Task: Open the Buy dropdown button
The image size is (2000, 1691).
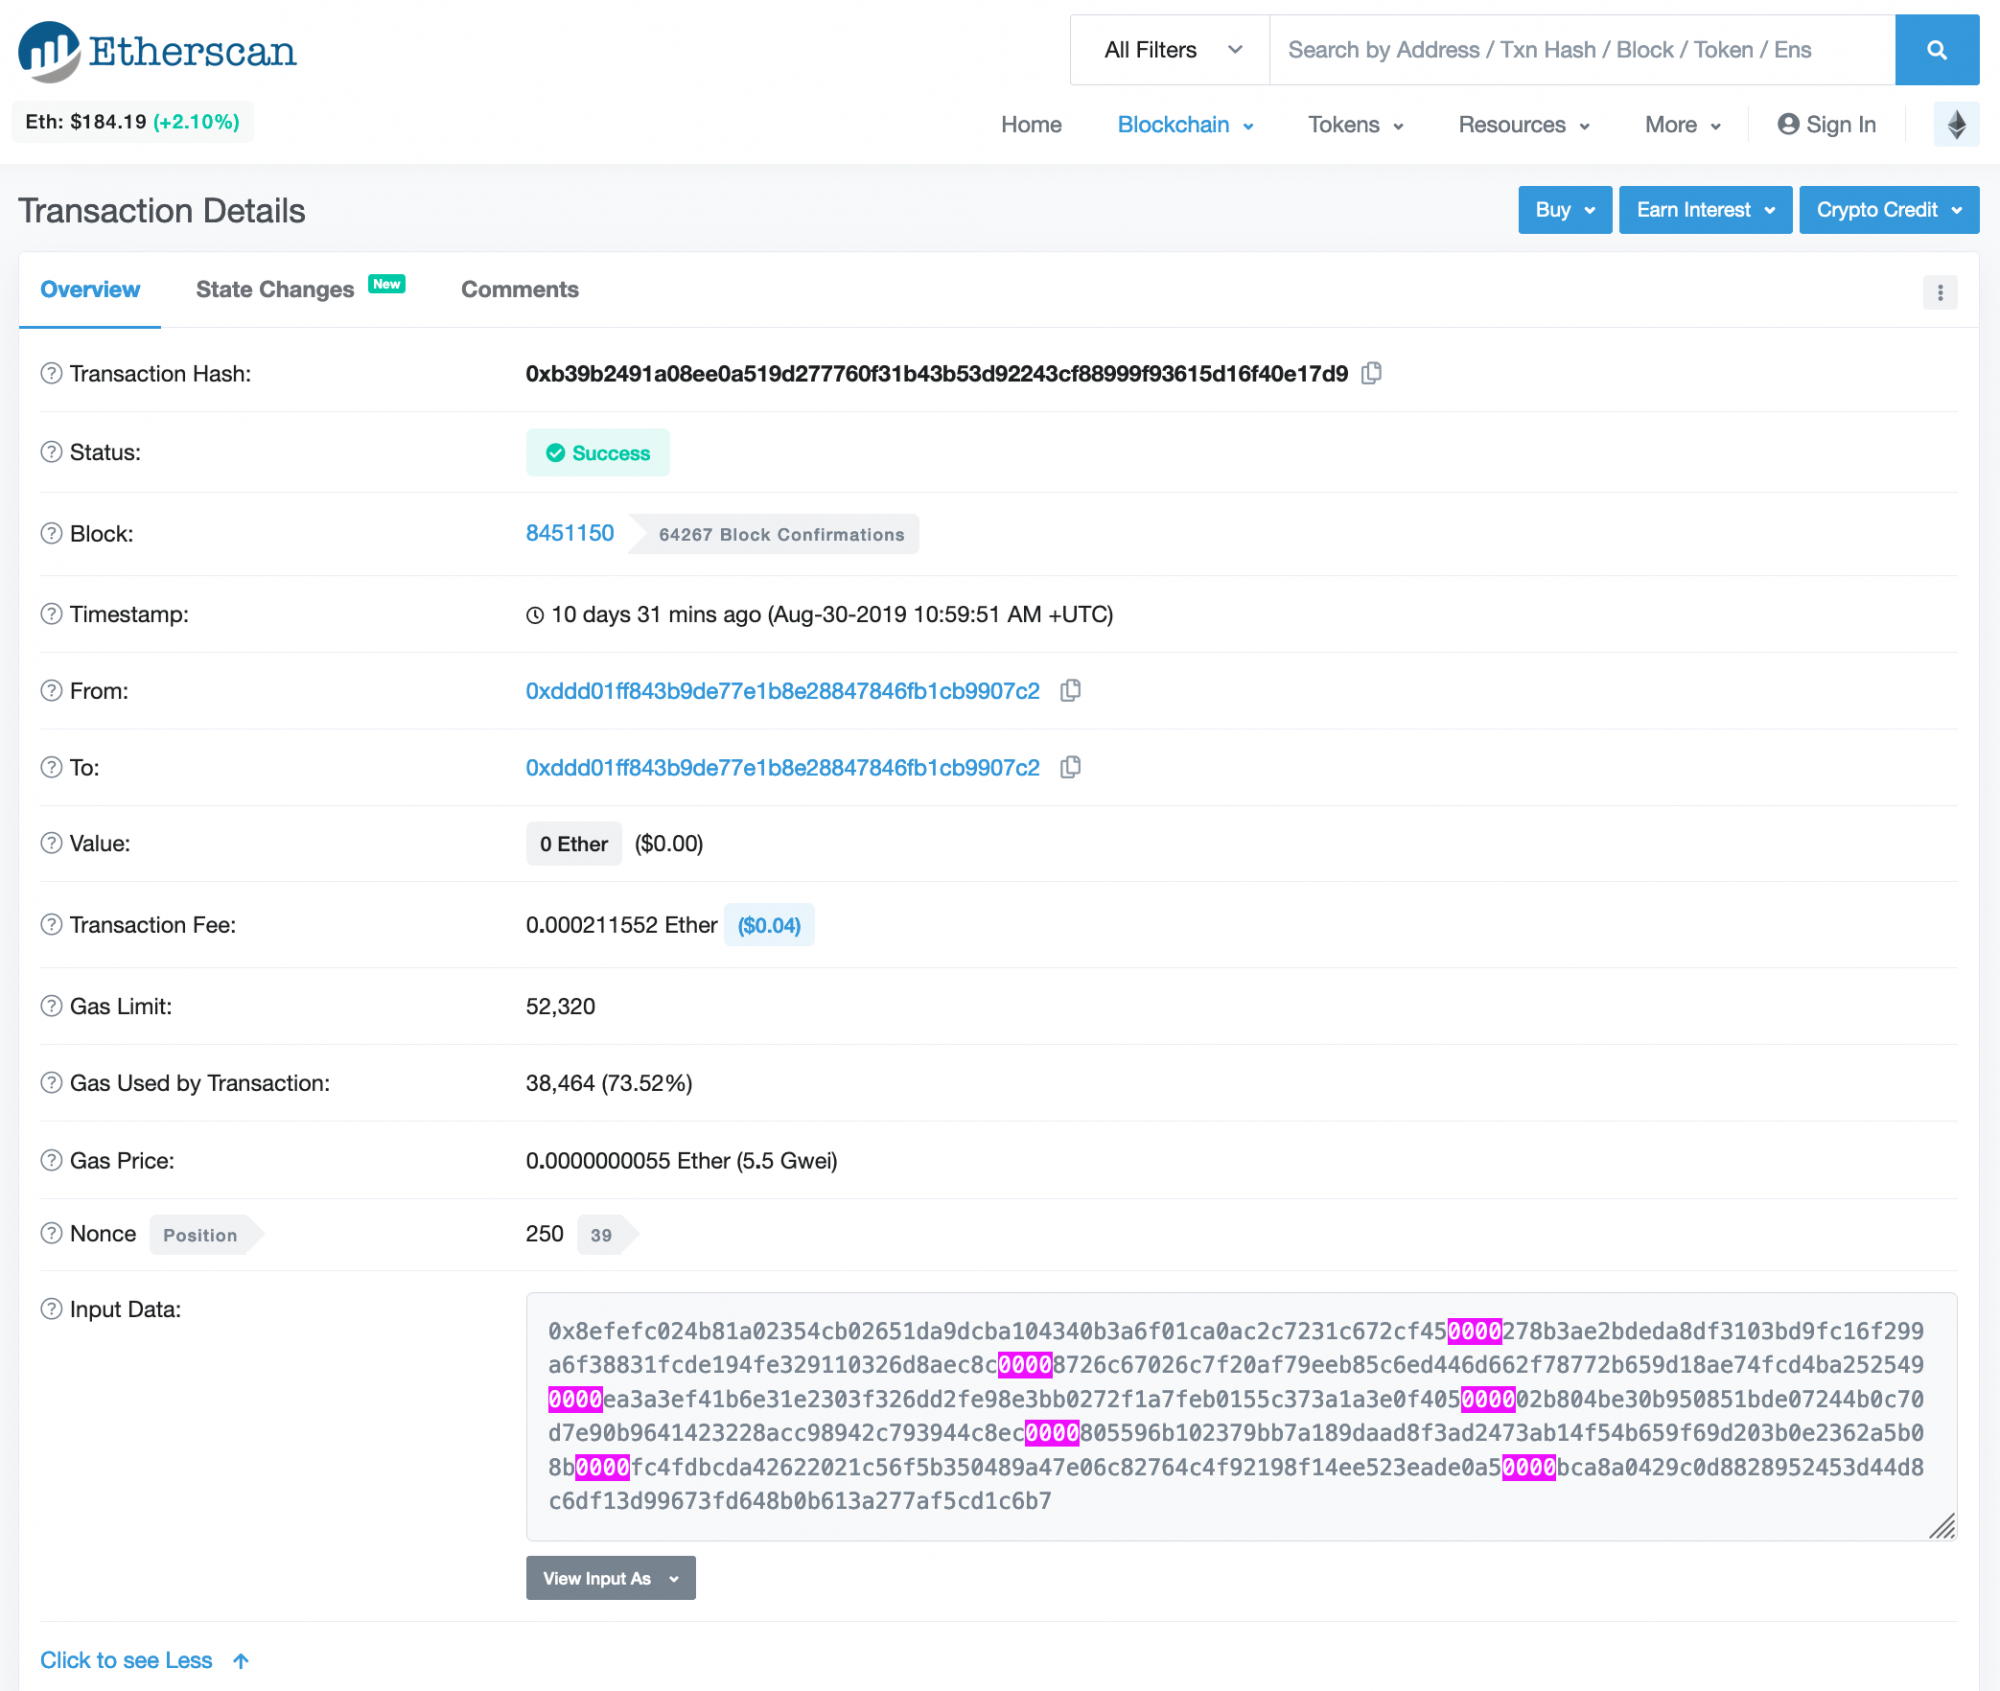Action: point(1564,210)
